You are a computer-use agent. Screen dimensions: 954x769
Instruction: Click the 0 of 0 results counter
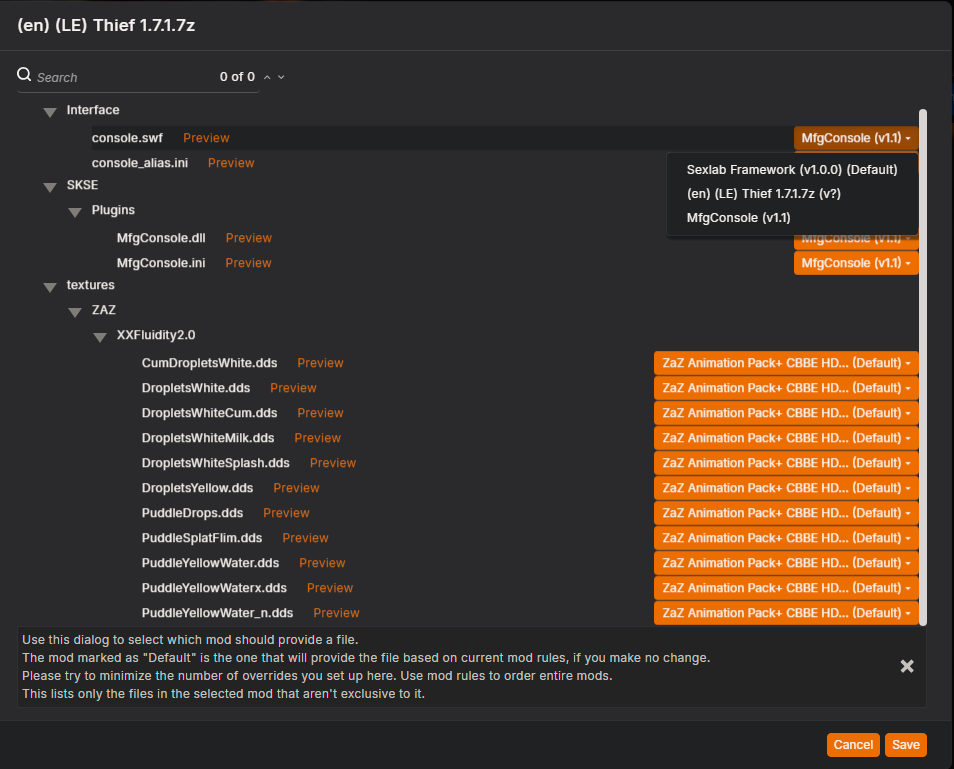pyautogui.click(x=237, y=77)
